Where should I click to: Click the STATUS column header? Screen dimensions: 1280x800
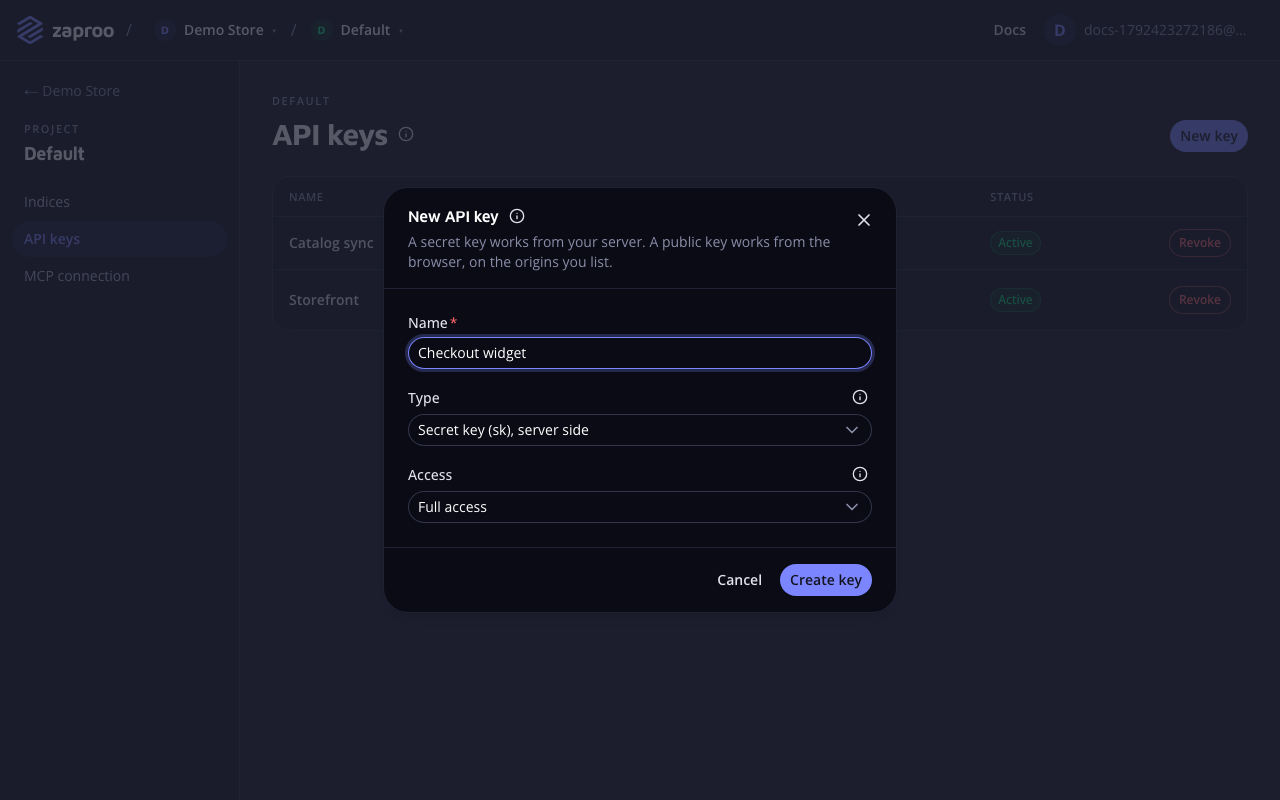(1011, 197)
